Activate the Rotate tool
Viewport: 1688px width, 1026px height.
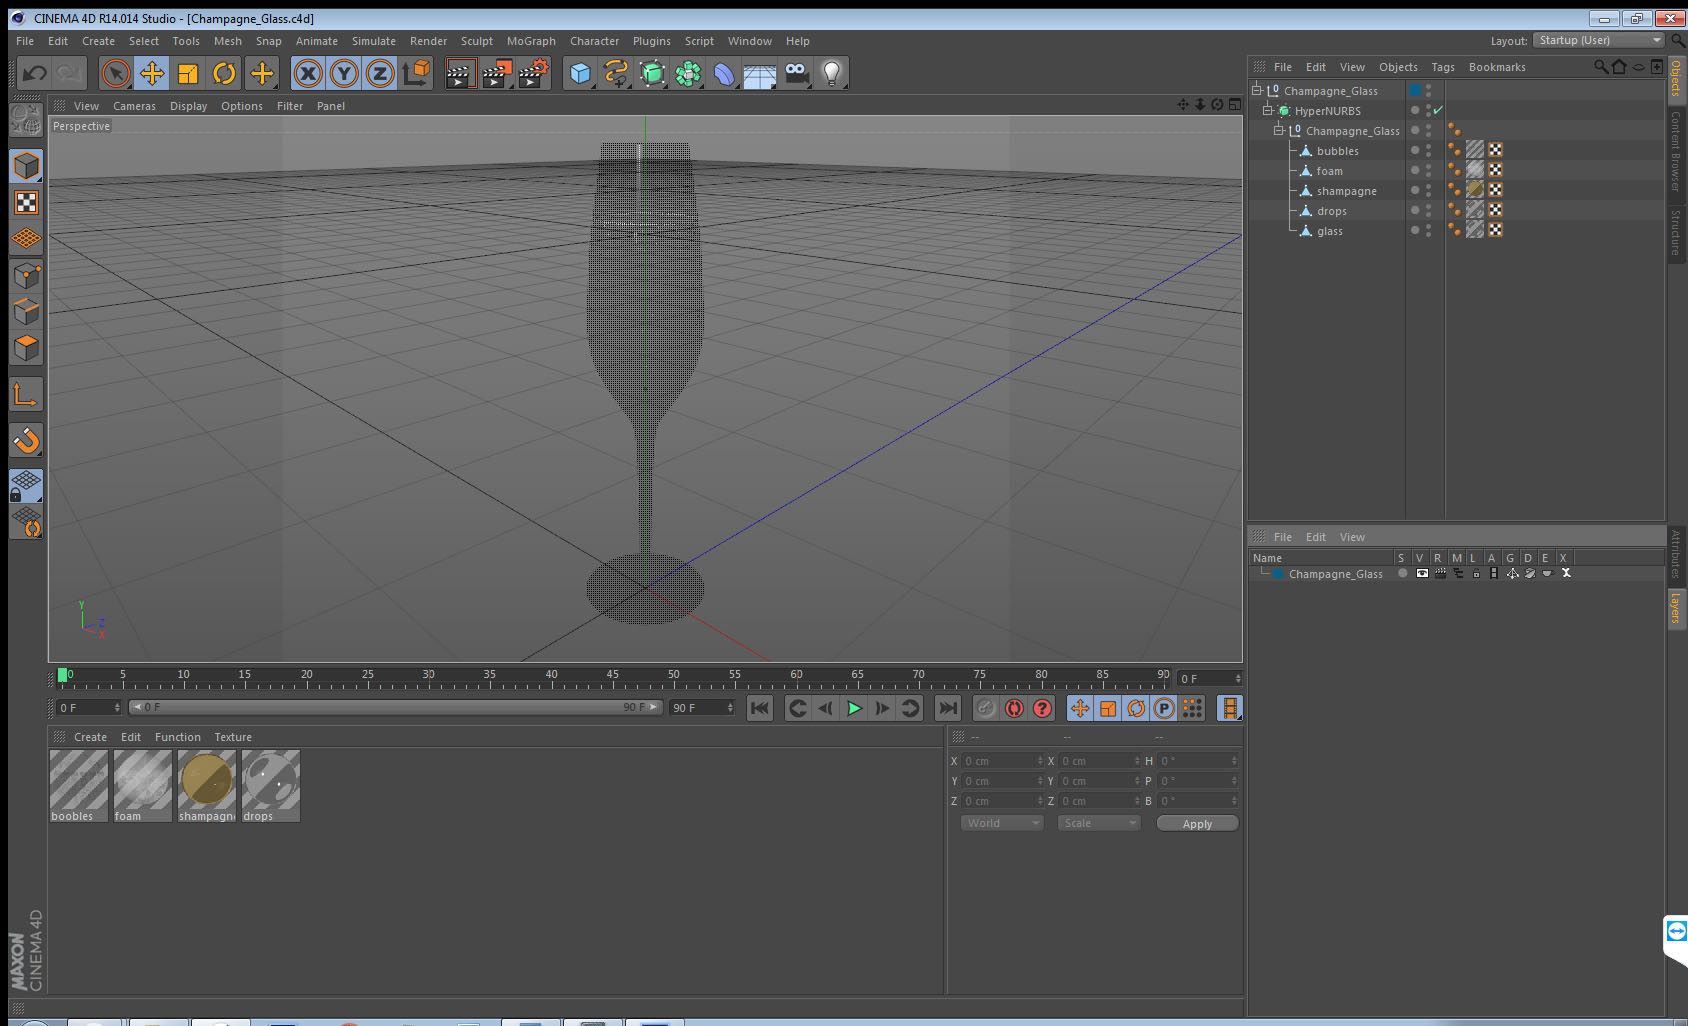pyautogui.click(x=224, y=73)
